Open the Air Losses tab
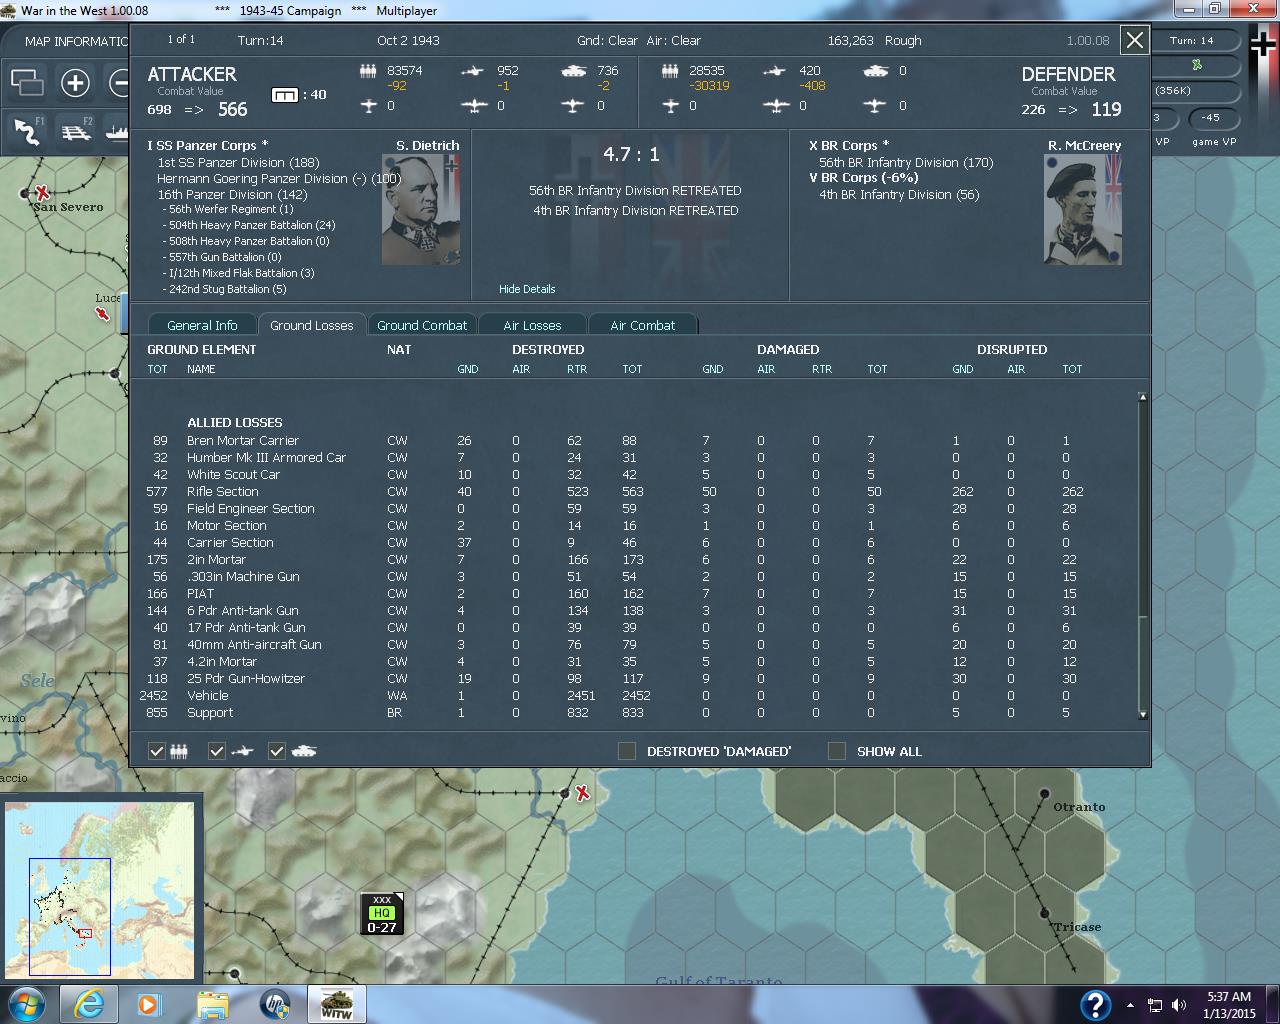The height and width of the screenshot is (1024, 1280). coord(532,325)
